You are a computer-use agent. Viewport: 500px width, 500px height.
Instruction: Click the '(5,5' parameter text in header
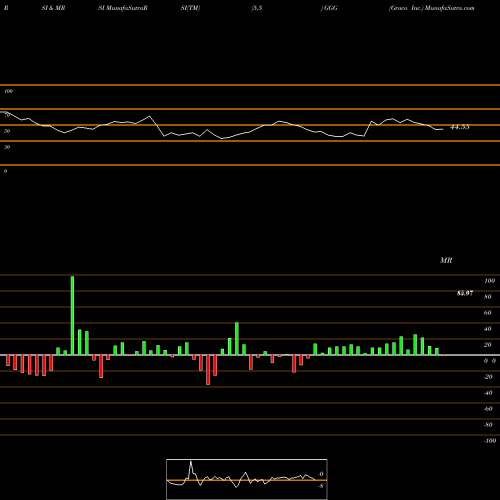coord(257,8)
